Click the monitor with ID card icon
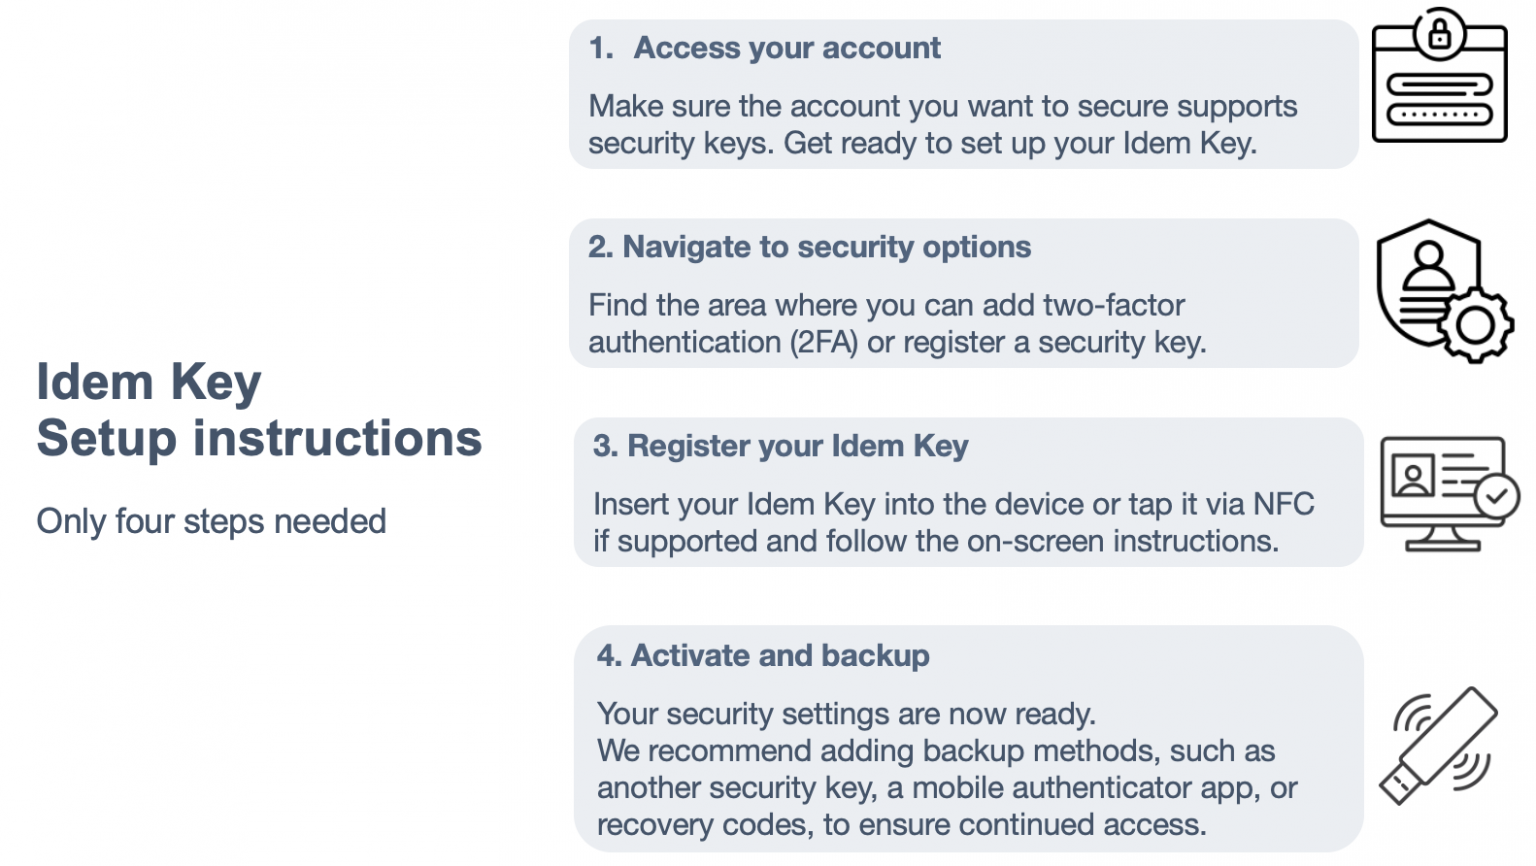The width and height of the screenshot is (1536, 866). point(1441,490)
